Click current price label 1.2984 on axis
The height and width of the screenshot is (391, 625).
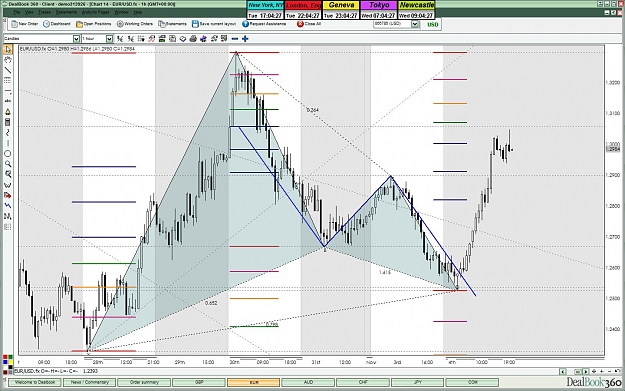[x=613, y=149]
